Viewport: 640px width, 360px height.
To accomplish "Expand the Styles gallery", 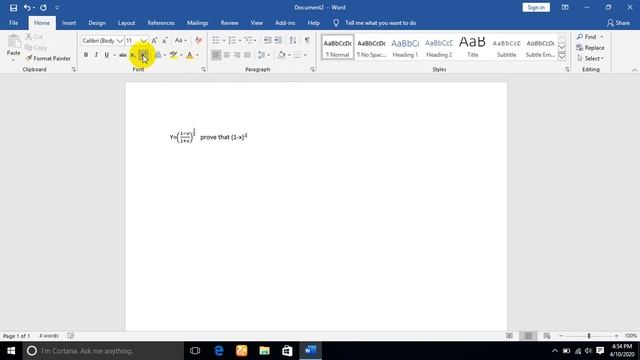I will pos(562,57).
